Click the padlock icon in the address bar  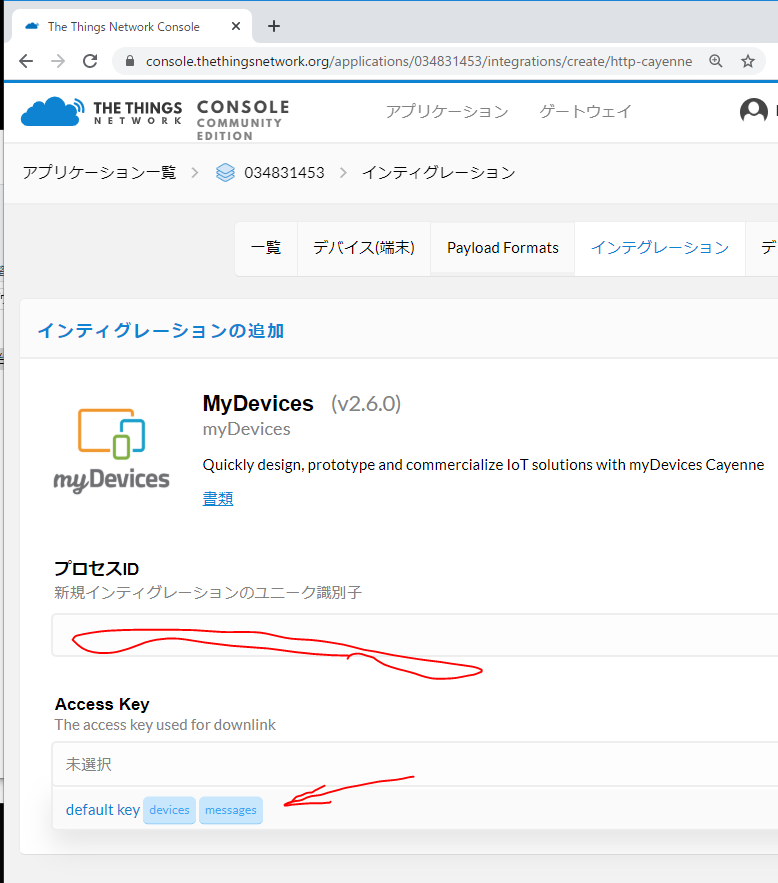point(129,61)
